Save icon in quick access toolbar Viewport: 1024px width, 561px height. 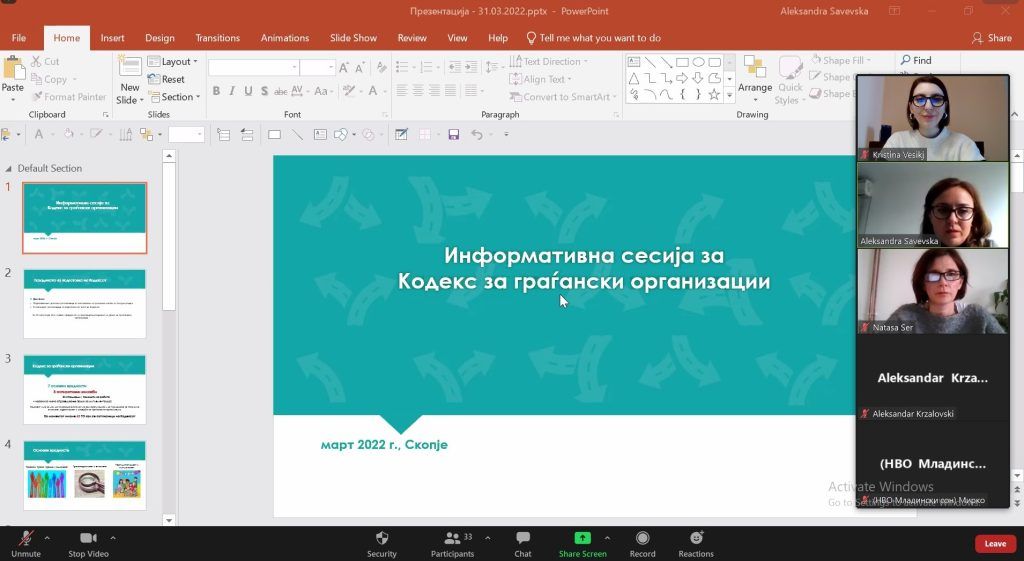click(x=453, y=135)
